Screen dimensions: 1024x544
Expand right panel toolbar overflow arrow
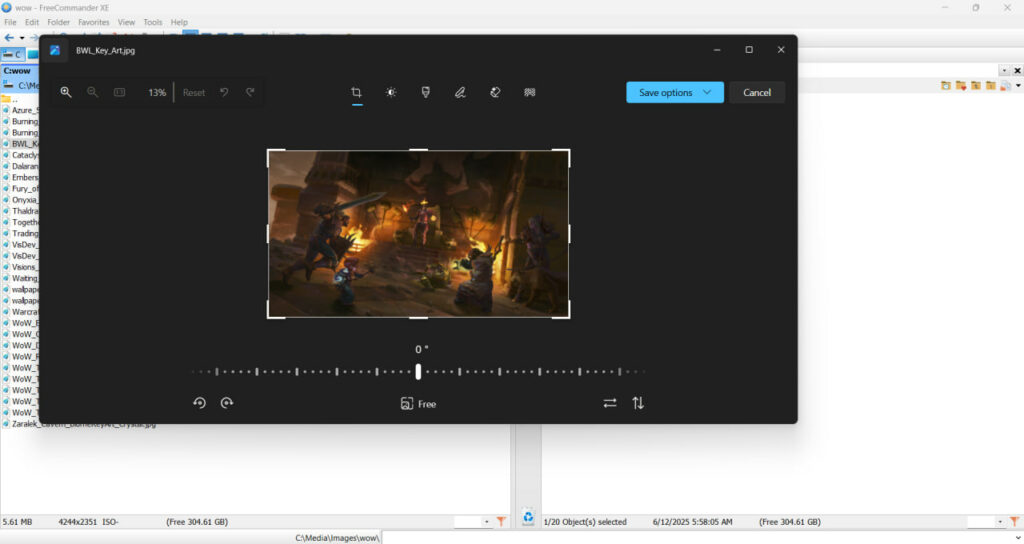pyautogui.click(x=1018, y=86)
